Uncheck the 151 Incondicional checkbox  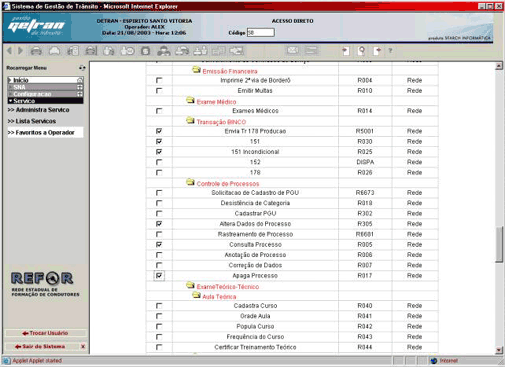pyautogui.click(x=159, y=152)
